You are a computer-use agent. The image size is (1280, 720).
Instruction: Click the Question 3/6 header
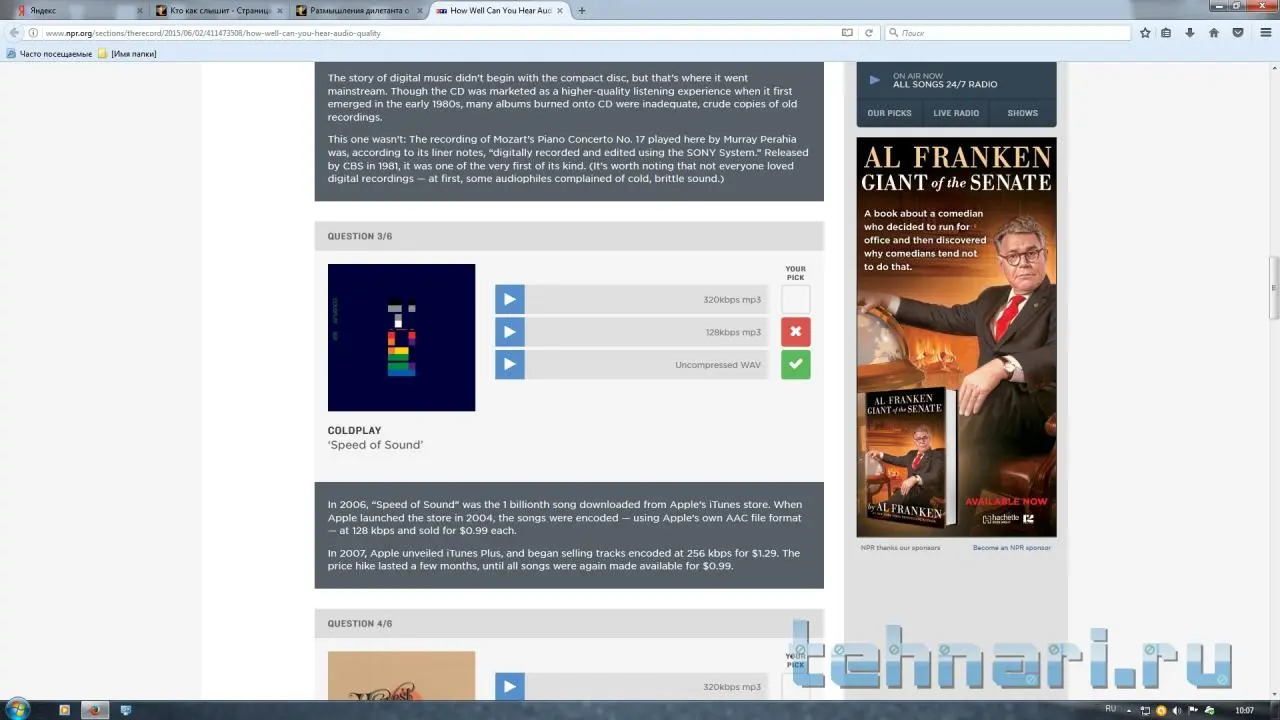(x=569, y=236)
